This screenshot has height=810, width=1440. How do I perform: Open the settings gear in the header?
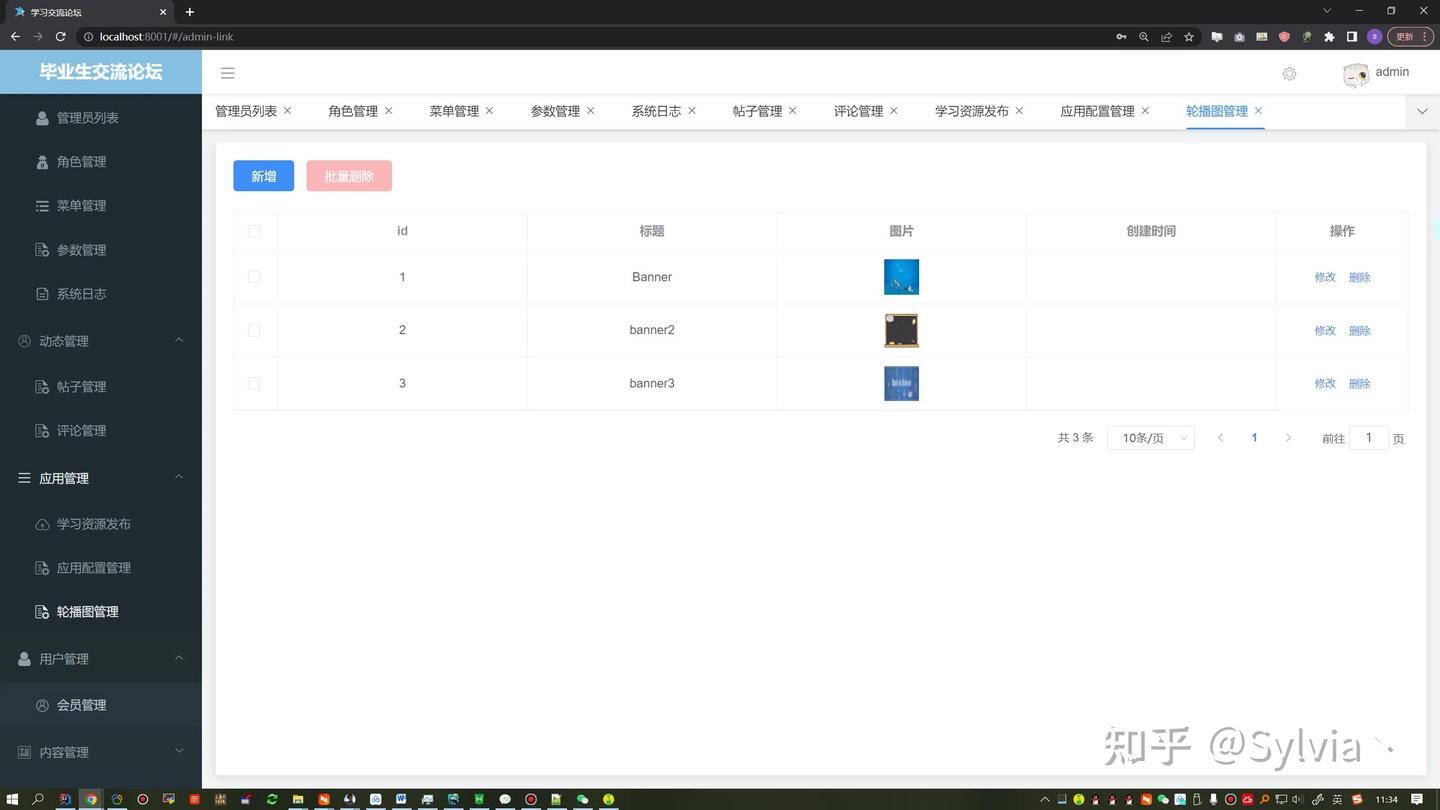(1289, 73)
